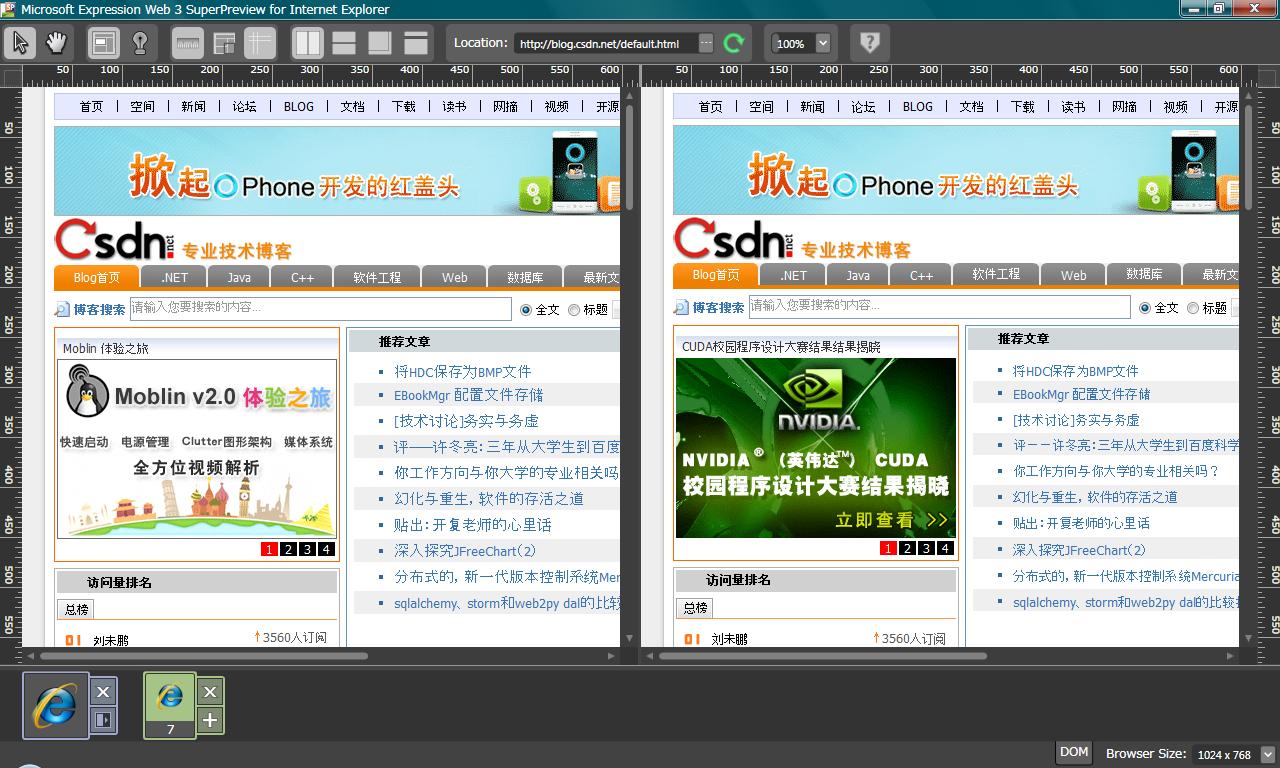This screenshot has width=1280, height=768.
Task: Click EBookMgr 配置文件存储 link in right pane
Action: [x=1081, y=394]
